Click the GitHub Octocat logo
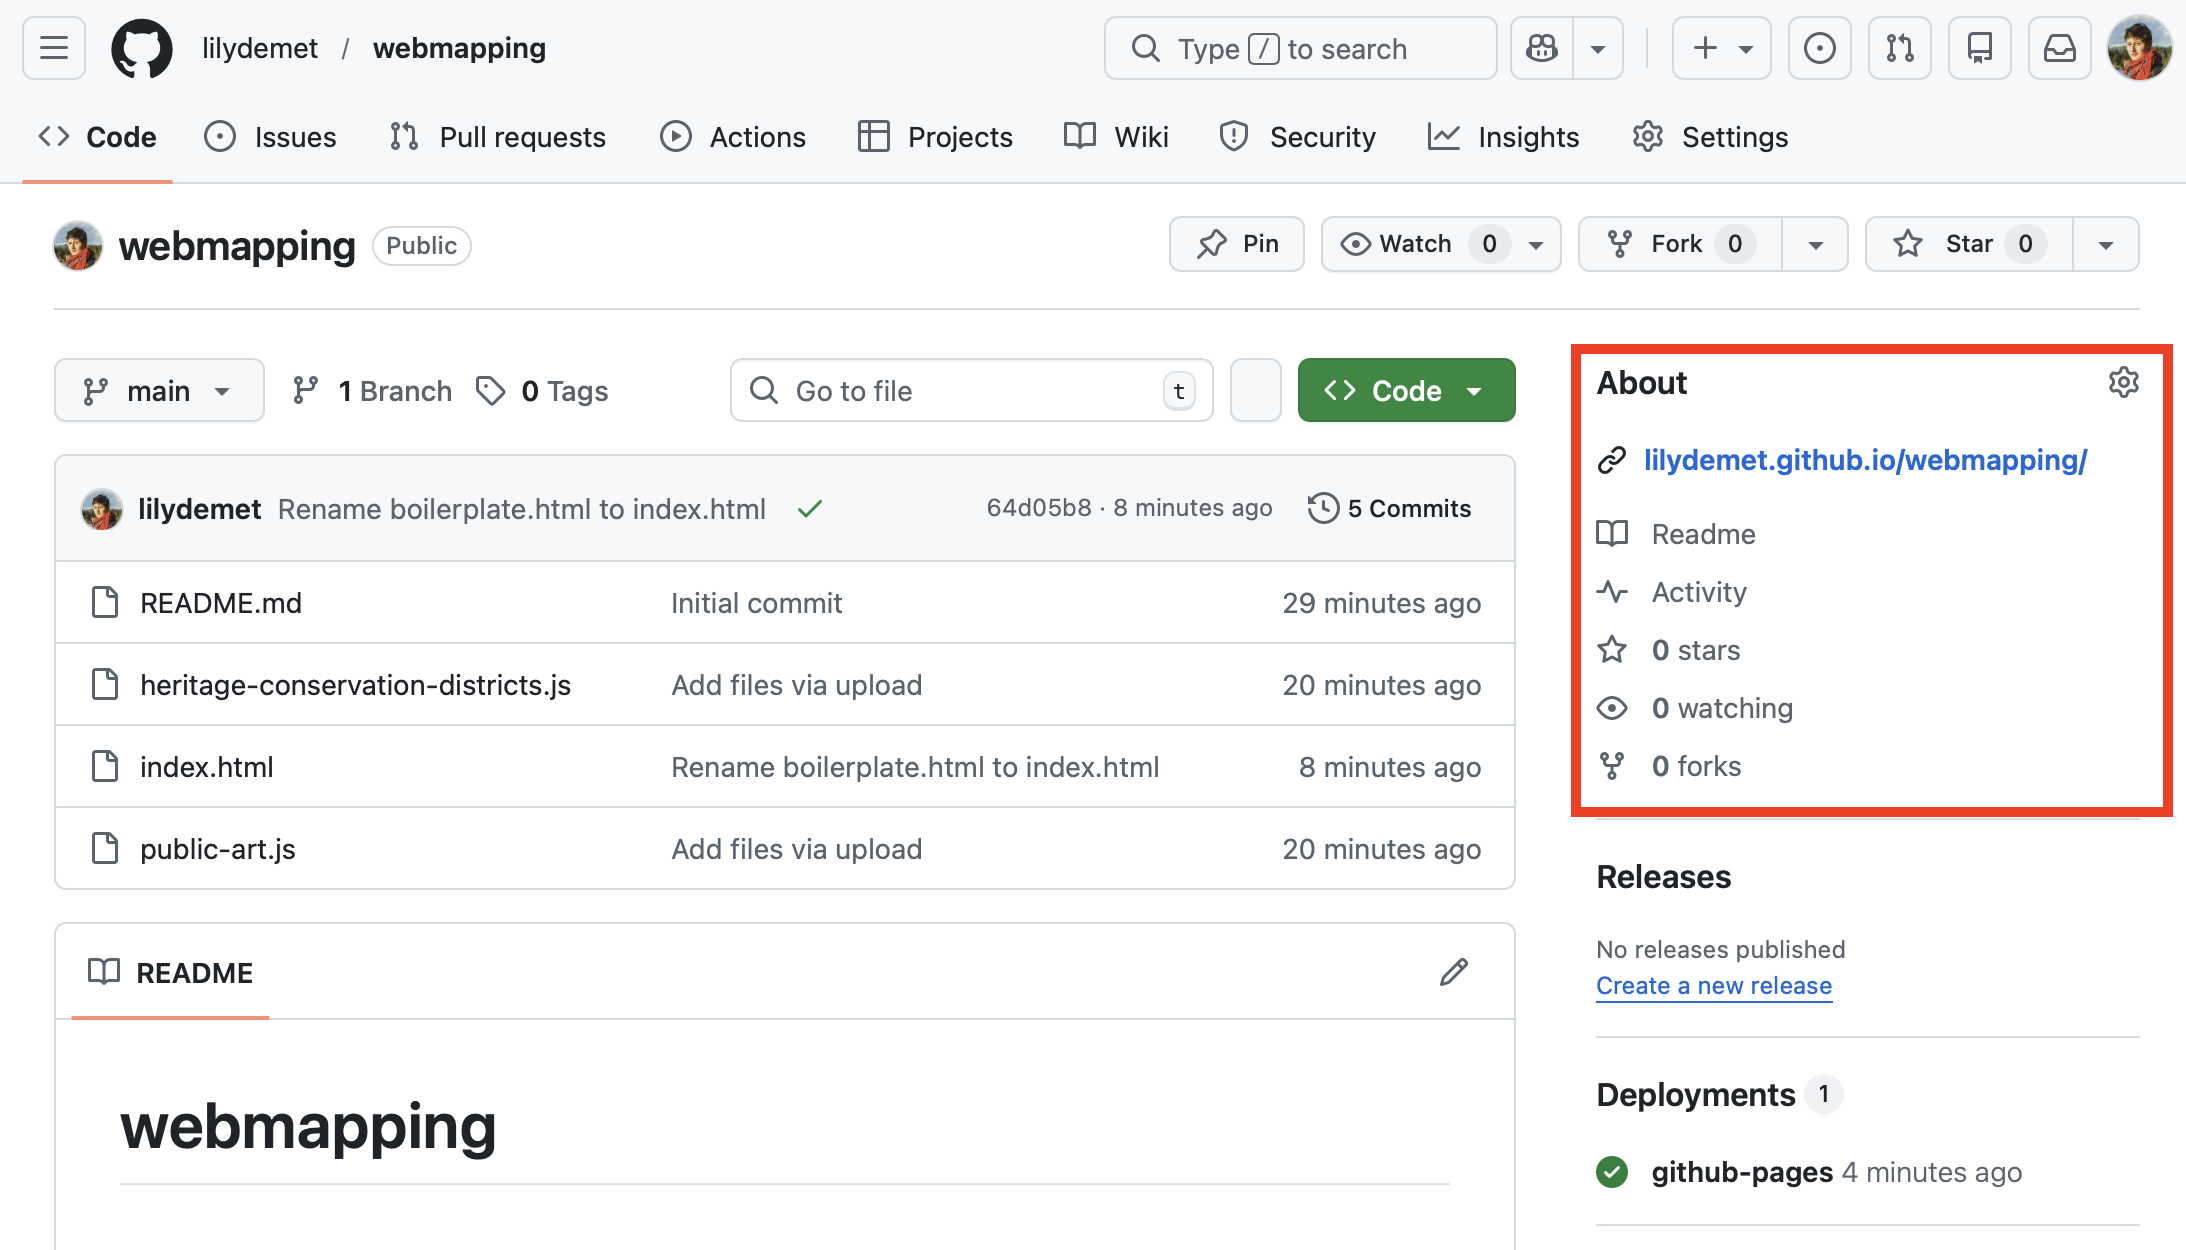 tap(141, 48)
